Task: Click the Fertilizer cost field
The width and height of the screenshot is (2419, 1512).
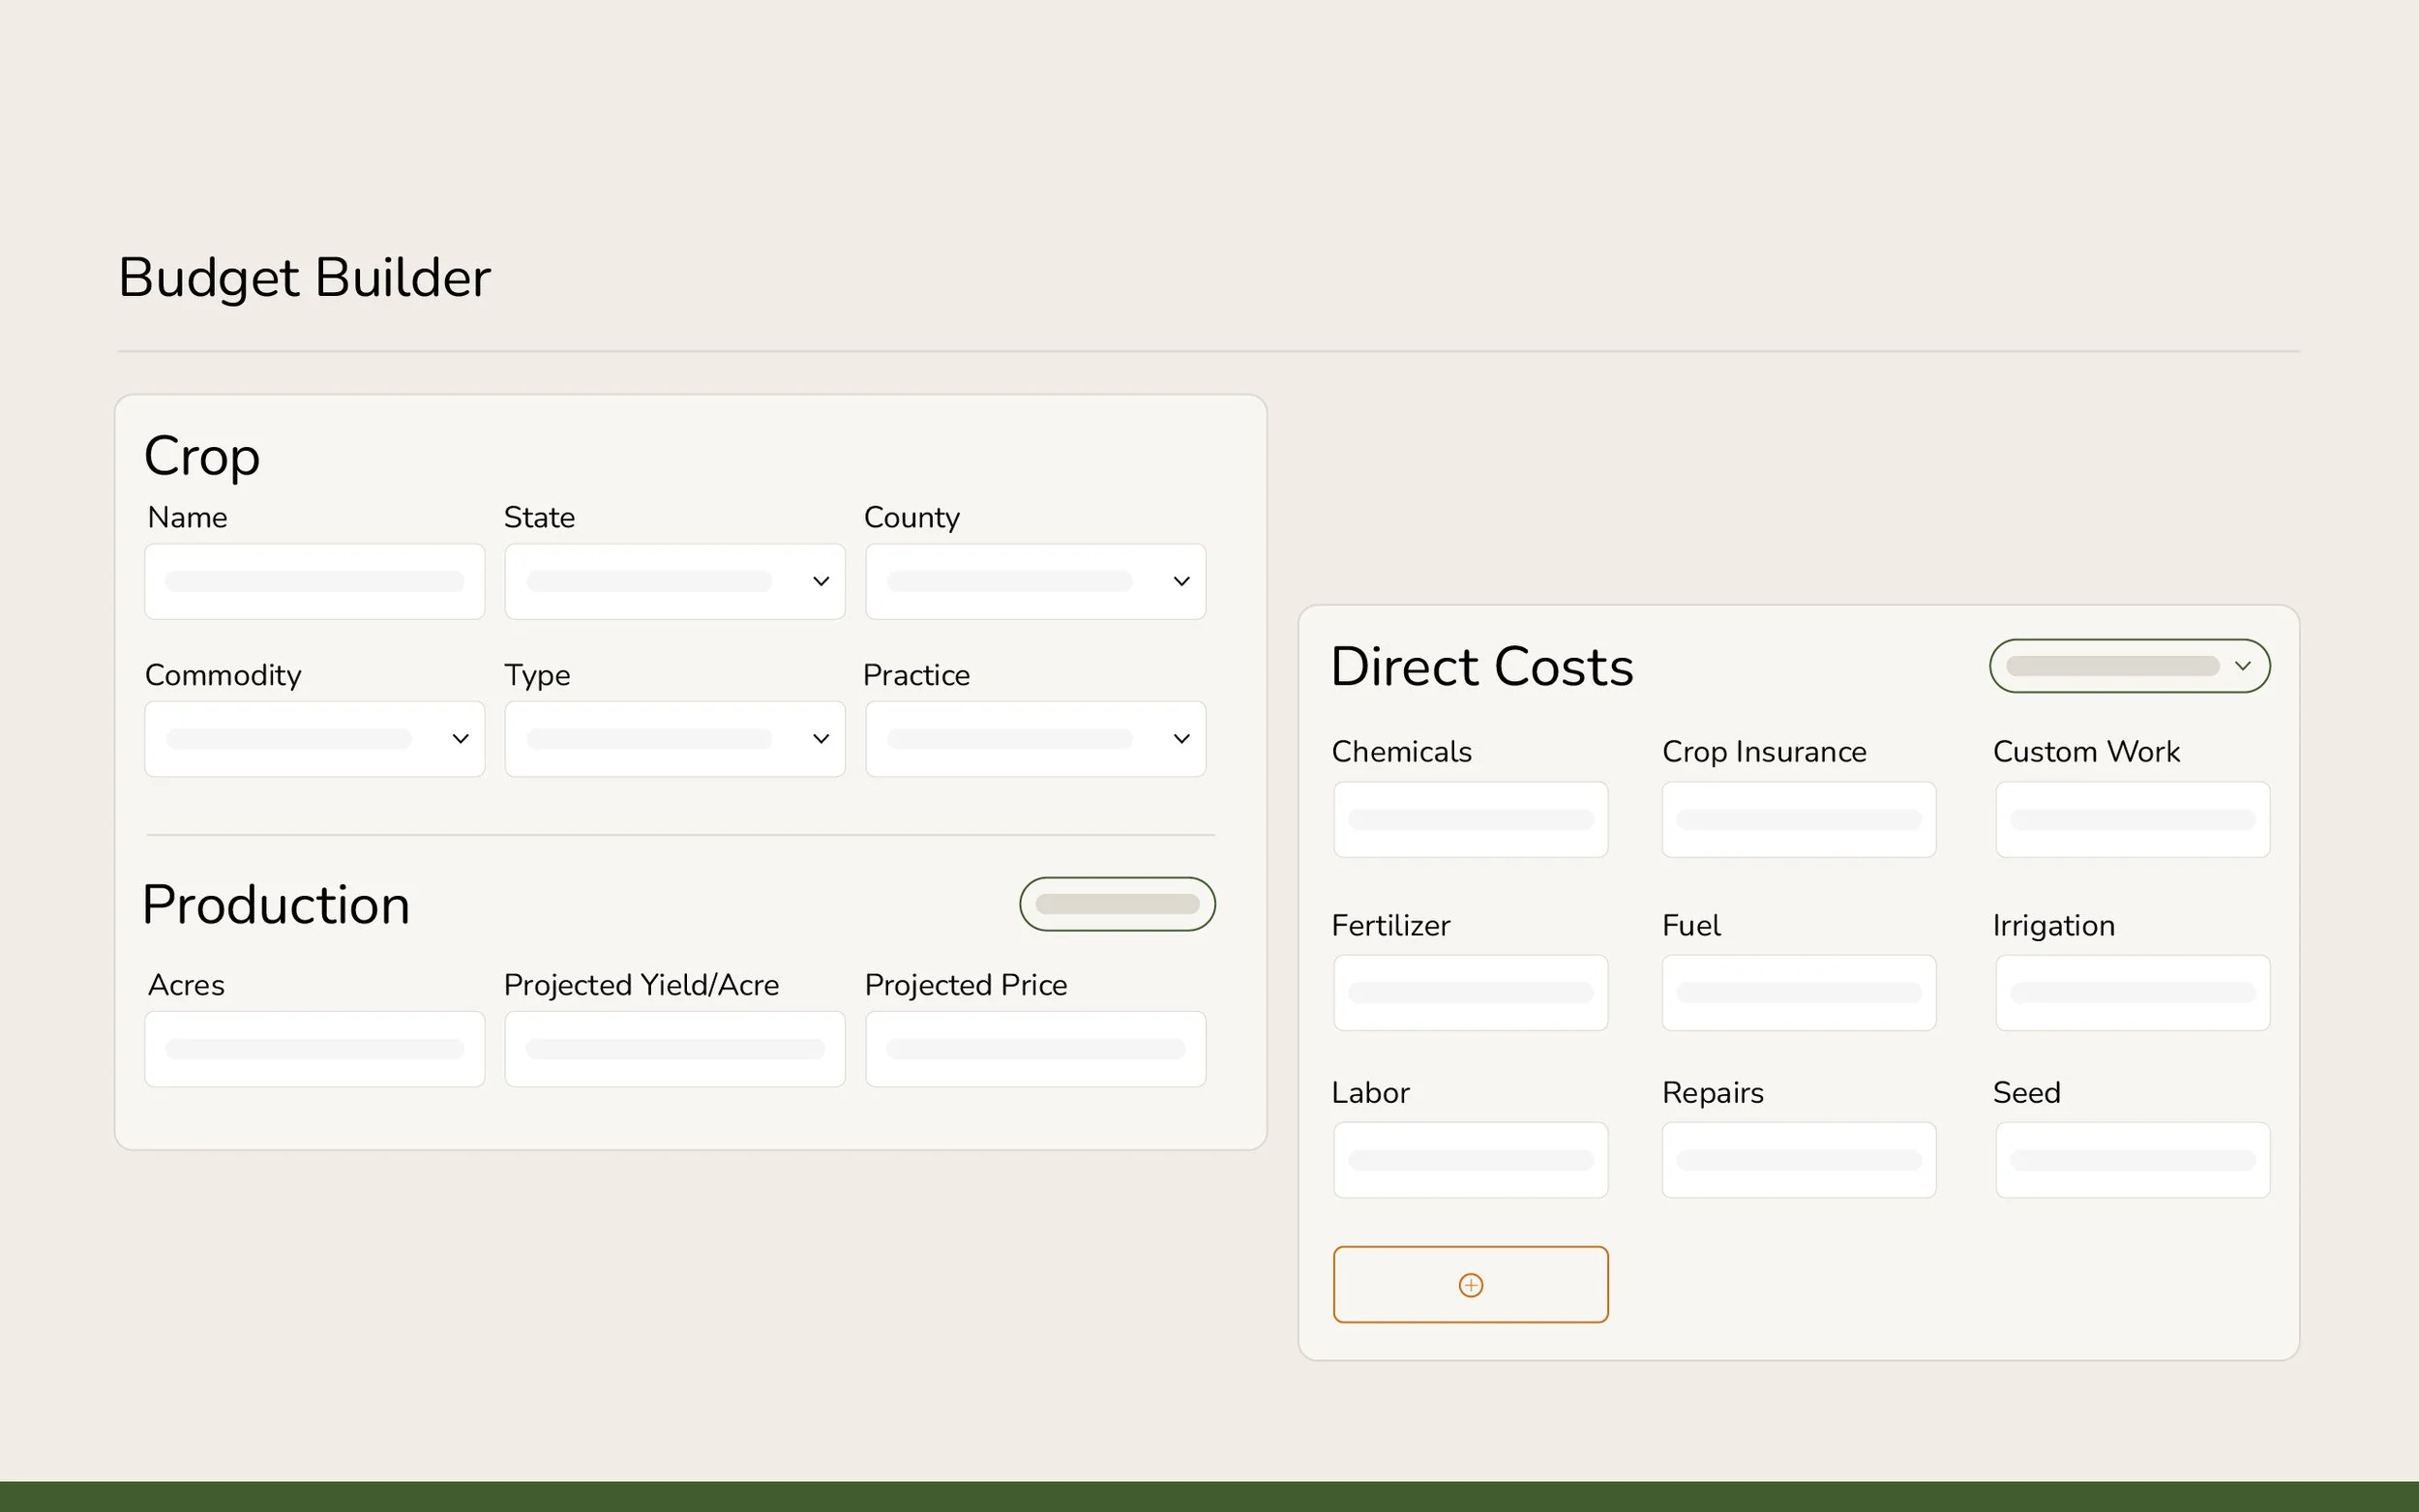Action: coord(1470,993)
